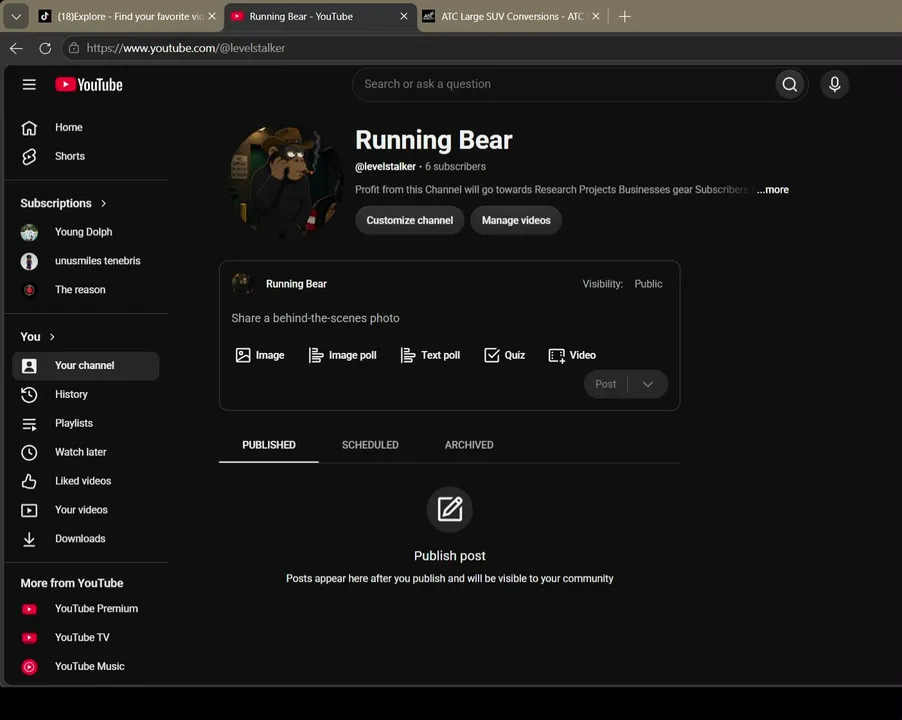Click the Post button

[605, 384]
